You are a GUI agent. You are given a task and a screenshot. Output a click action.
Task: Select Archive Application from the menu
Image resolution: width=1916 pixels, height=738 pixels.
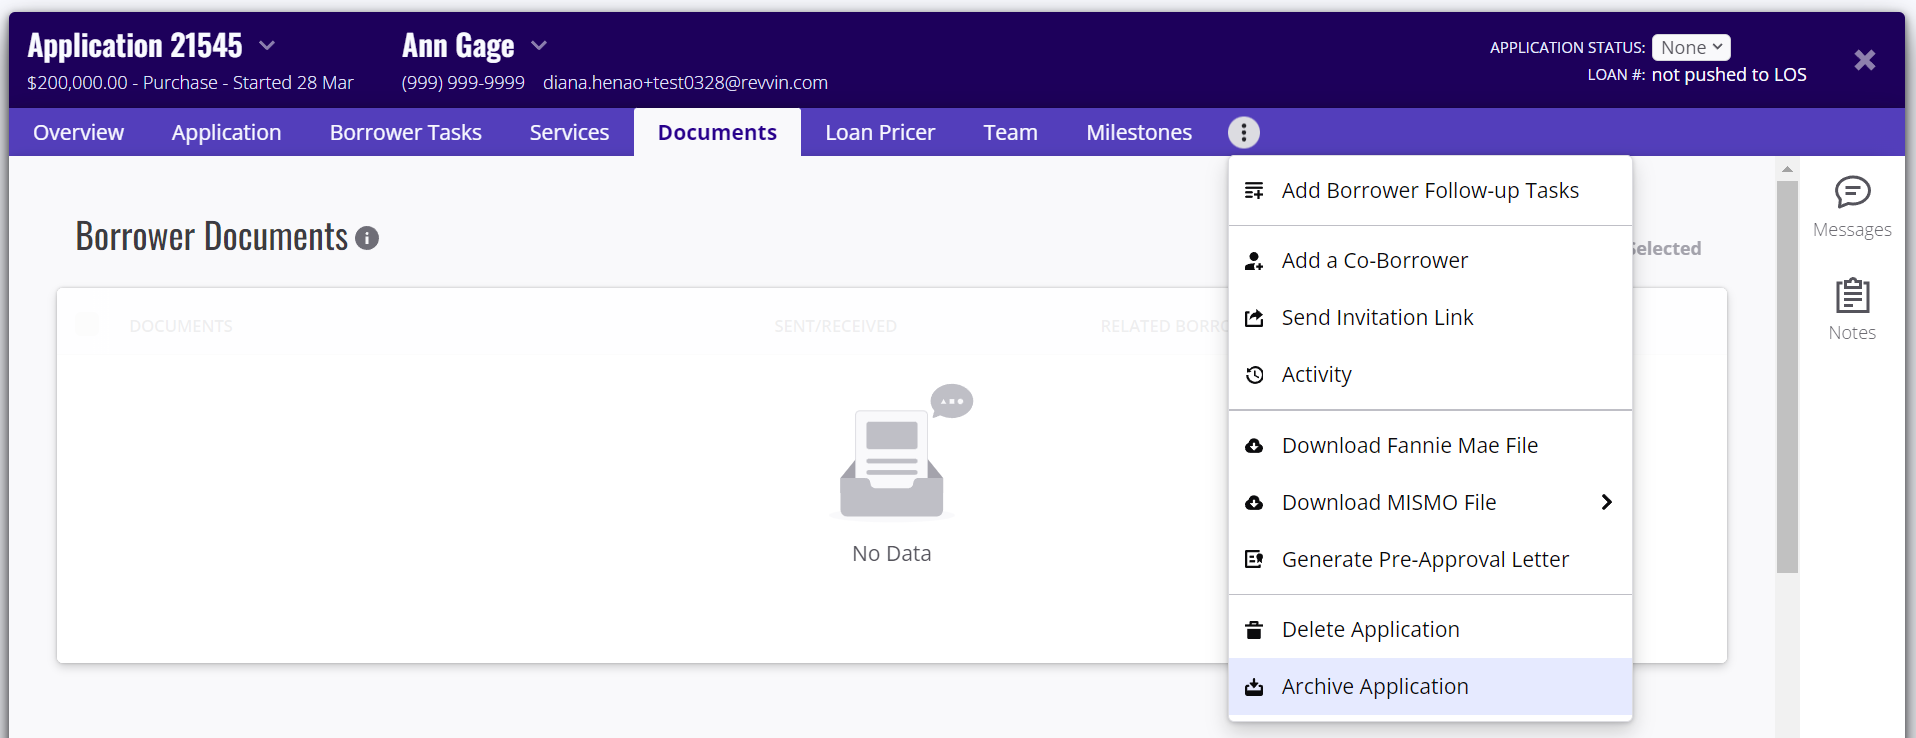click(1374, 687)
